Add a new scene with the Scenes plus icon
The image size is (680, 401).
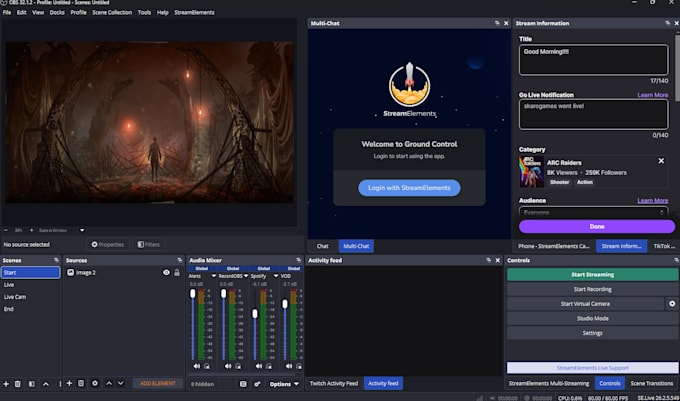click(6, 384)
